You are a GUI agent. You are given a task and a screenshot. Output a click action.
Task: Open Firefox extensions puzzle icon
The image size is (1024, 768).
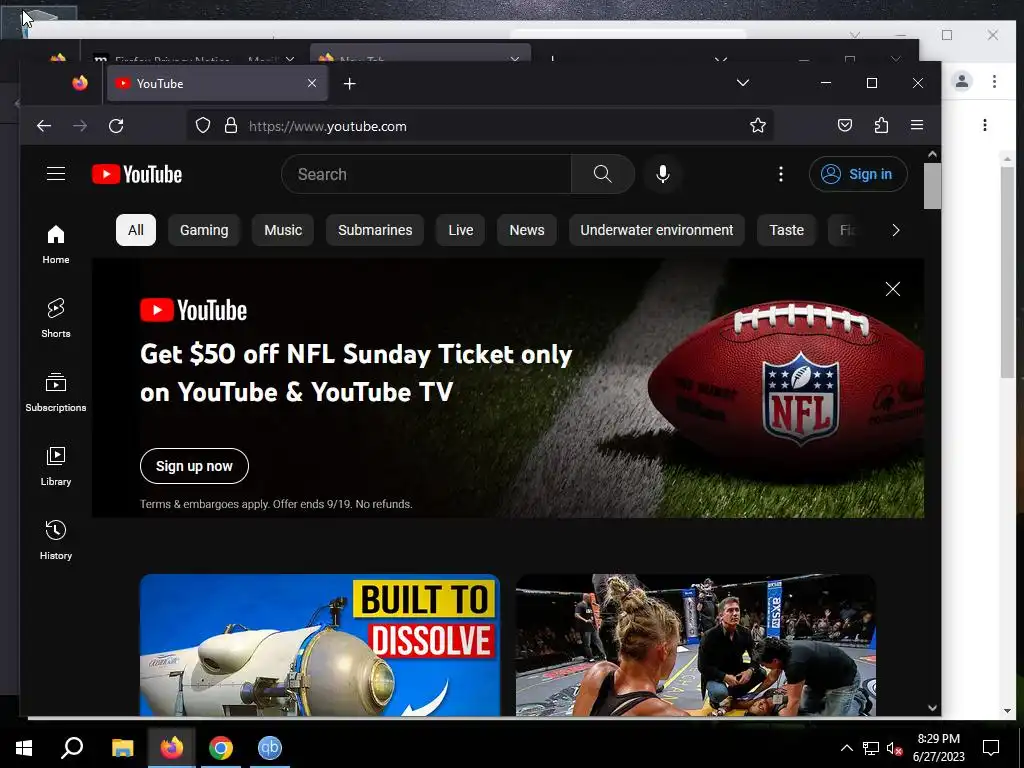coord(881,125)
